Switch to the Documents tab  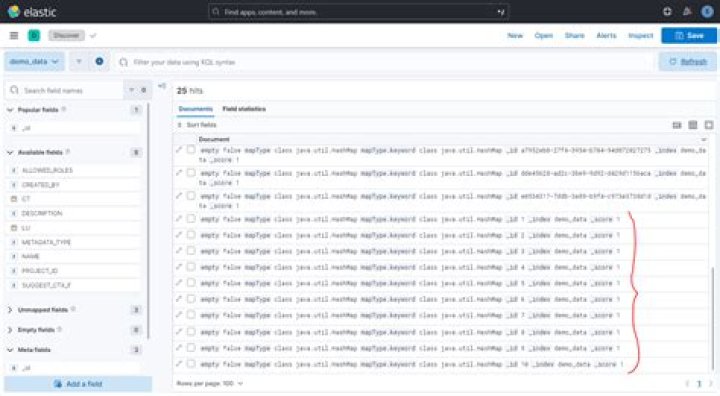pos(196,109)
